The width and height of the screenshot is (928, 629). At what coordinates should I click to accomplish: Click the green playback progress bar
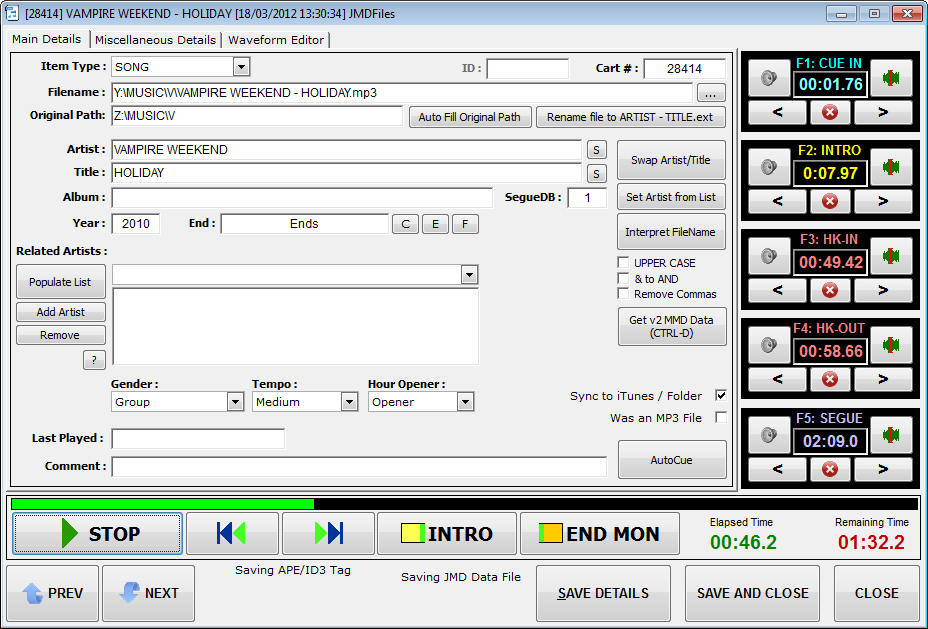tap(162, 504)
